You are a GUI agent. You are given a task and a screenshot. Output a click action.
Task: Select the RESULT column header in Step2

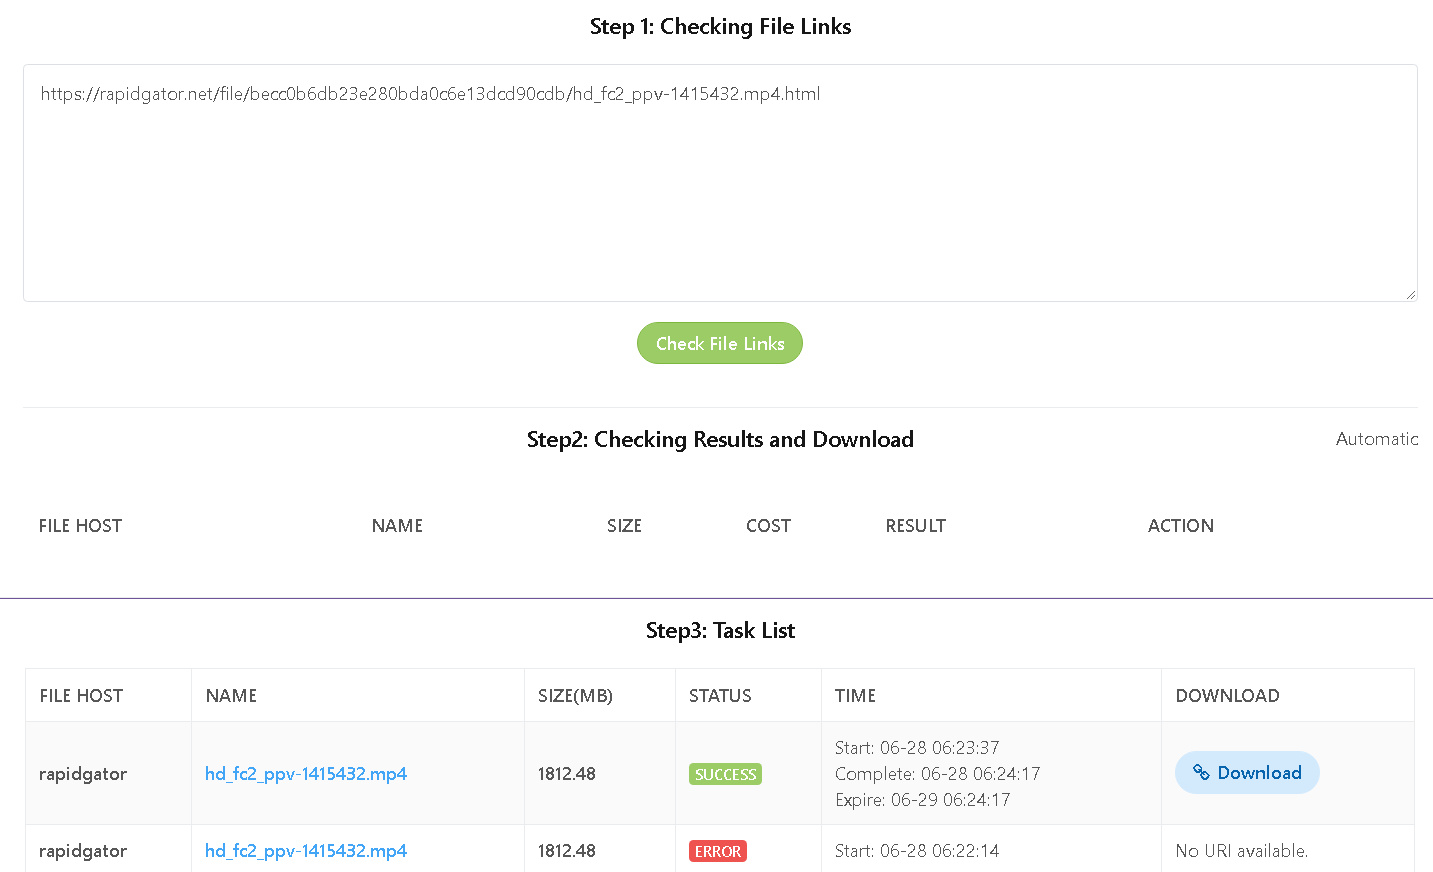tap(915, 526)
